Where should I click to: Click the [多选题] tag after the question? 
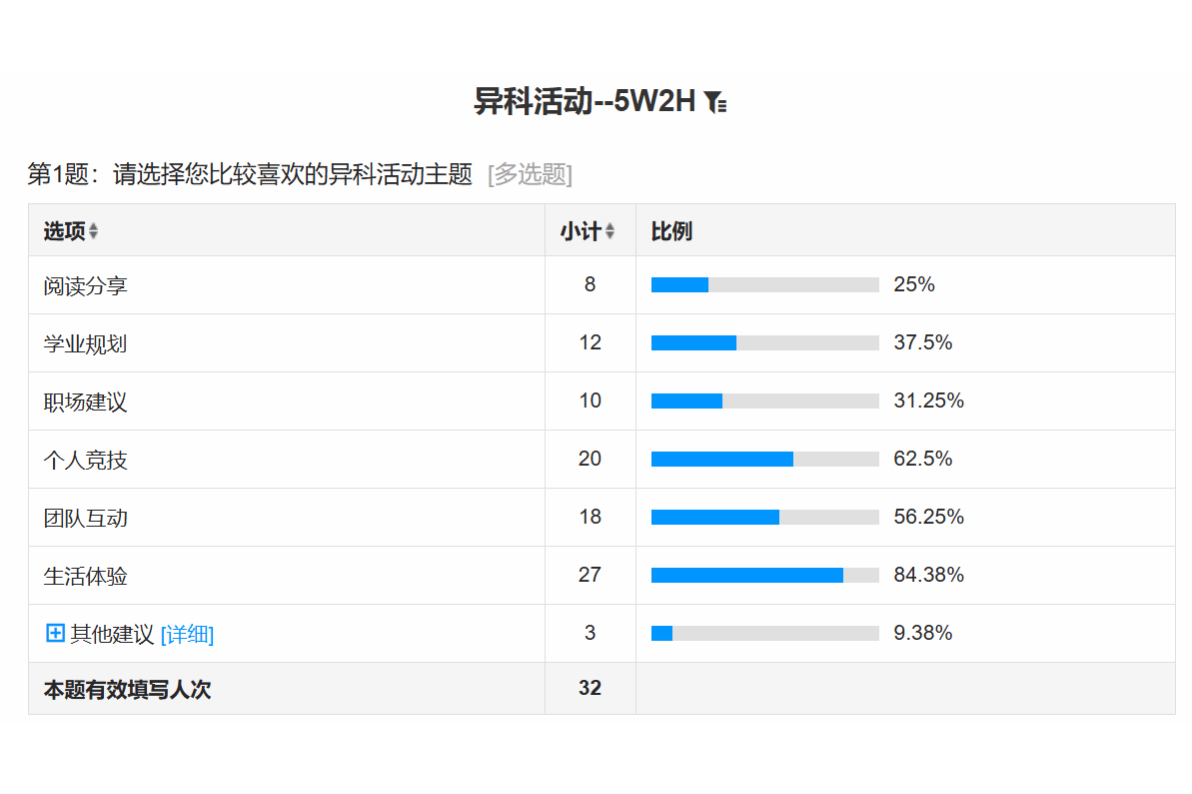(530, 175)
